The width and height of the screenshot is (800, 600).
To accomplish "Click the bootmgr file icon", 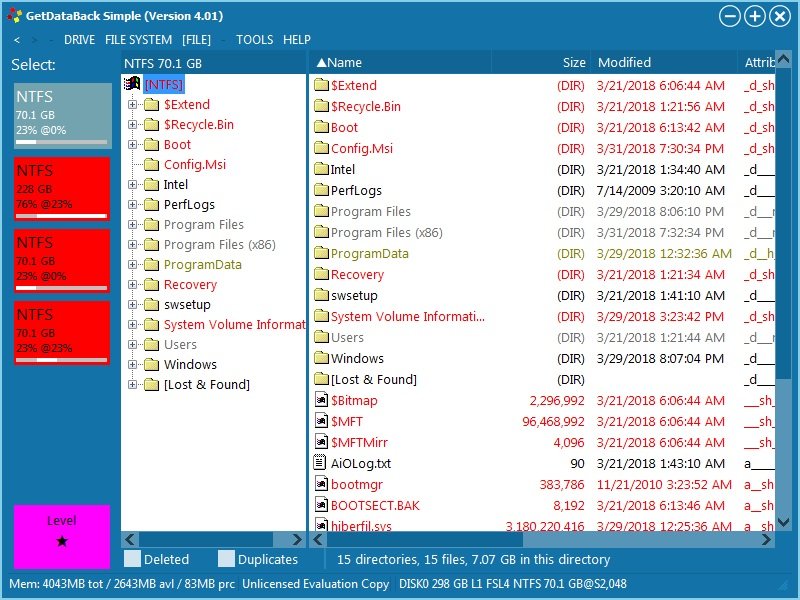I will 321,484.
